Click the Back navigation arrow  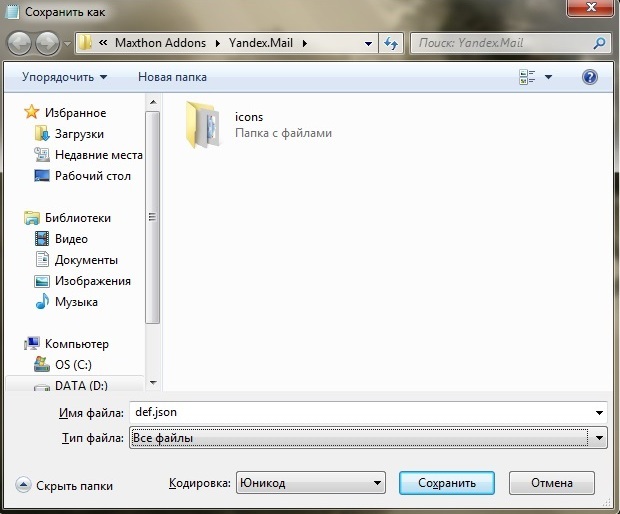pos(19,43)
